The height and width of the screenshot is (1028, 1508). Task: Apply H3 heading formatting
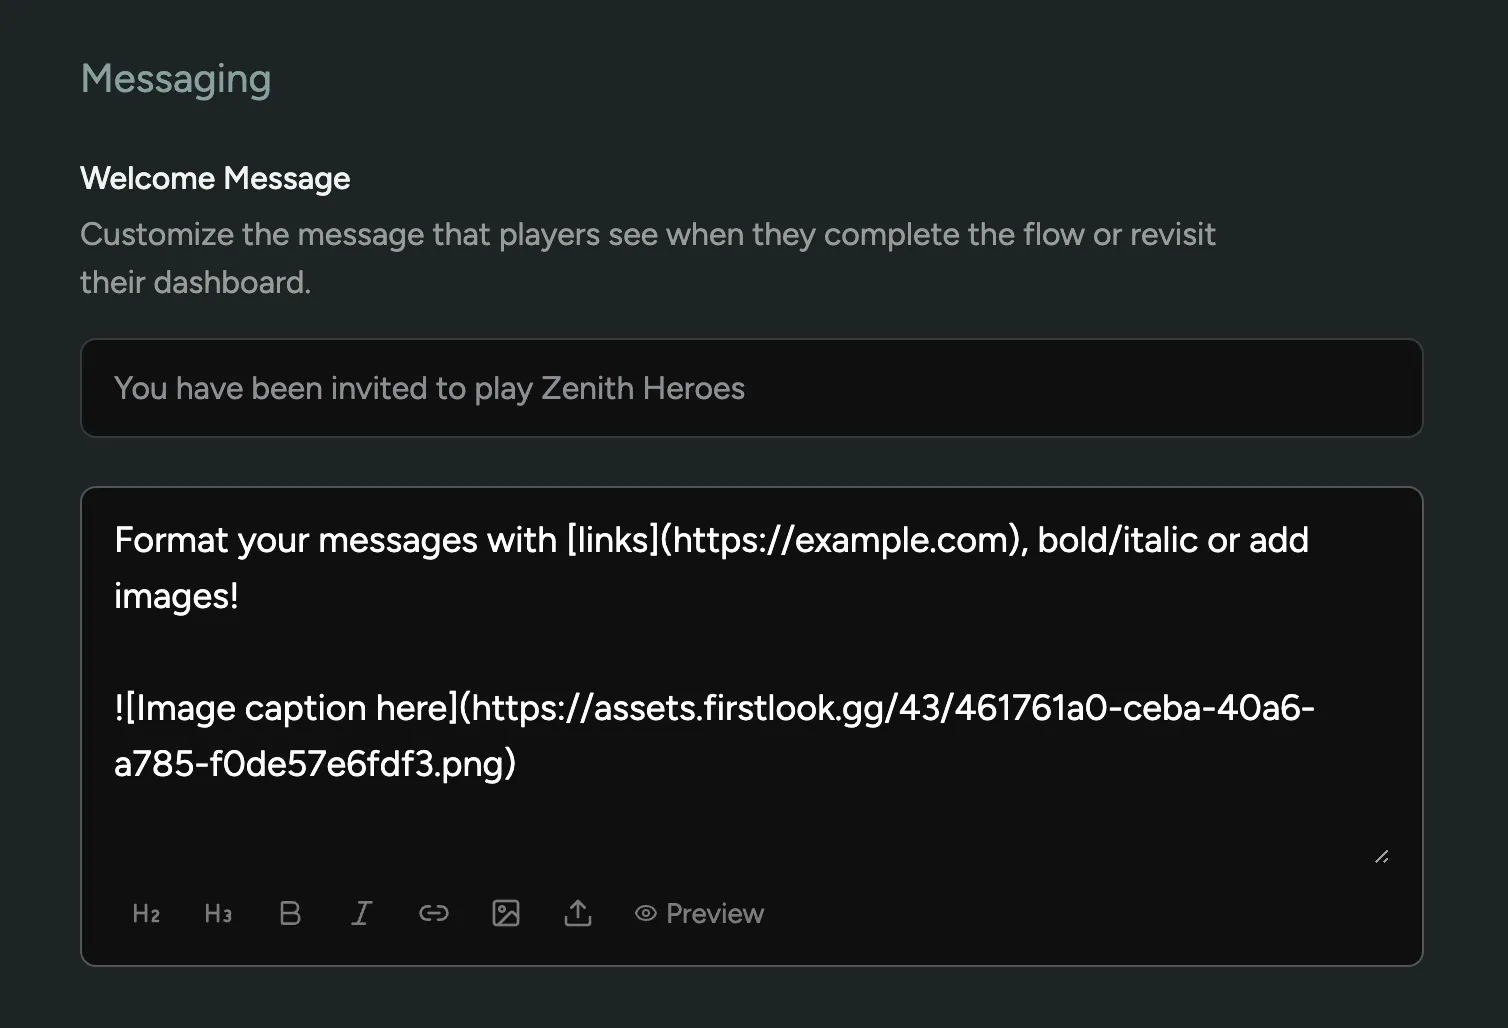tap(217, 913)
